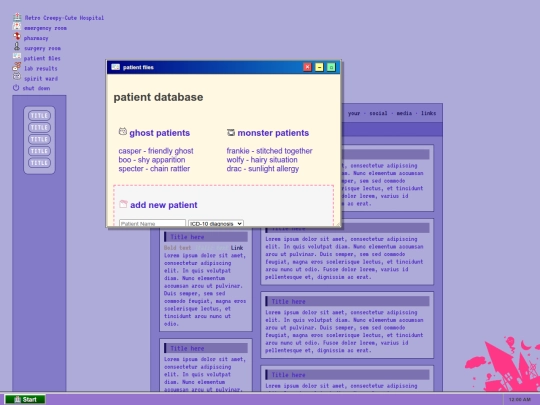Open the Retro Creepy-Cute Hospital desktop icon
The width and height of the screenshot is (540, 405).
(x=58, y=18)
